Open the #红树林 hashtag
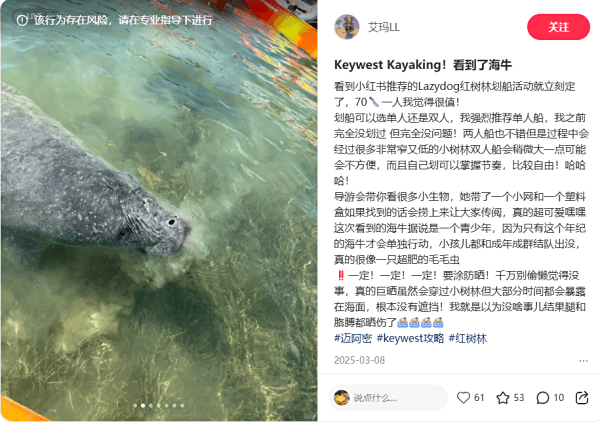600x422 pixels. (x=468, y=338)
